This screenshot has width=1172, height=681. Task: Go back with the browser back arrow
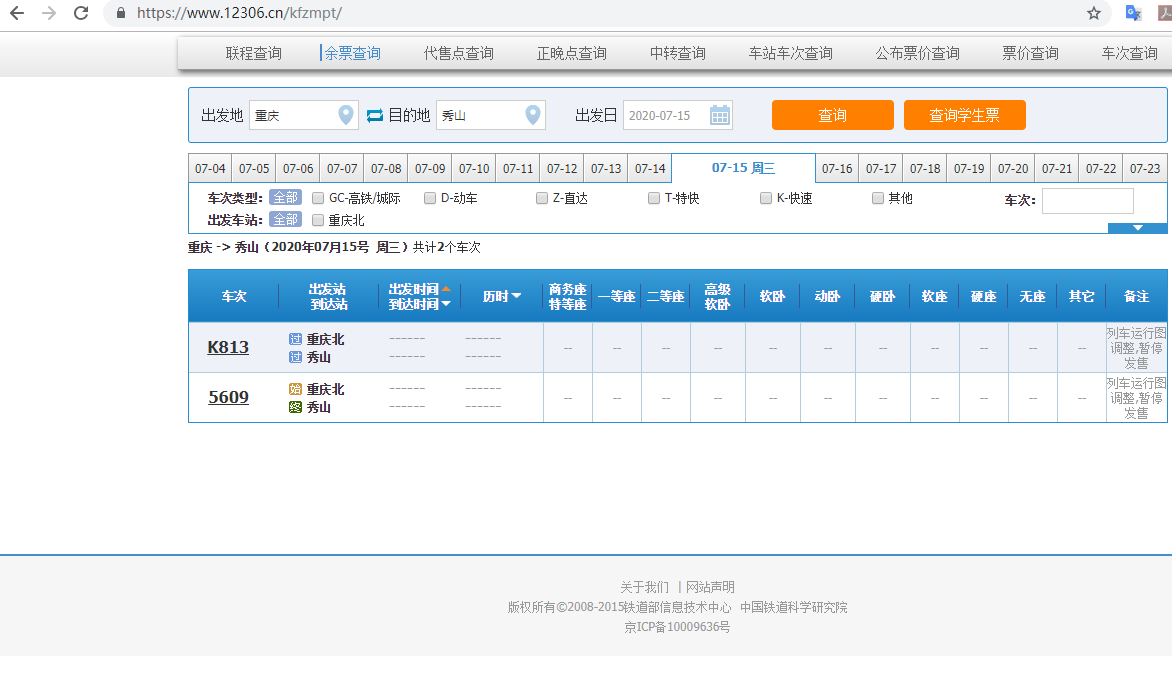16,13
